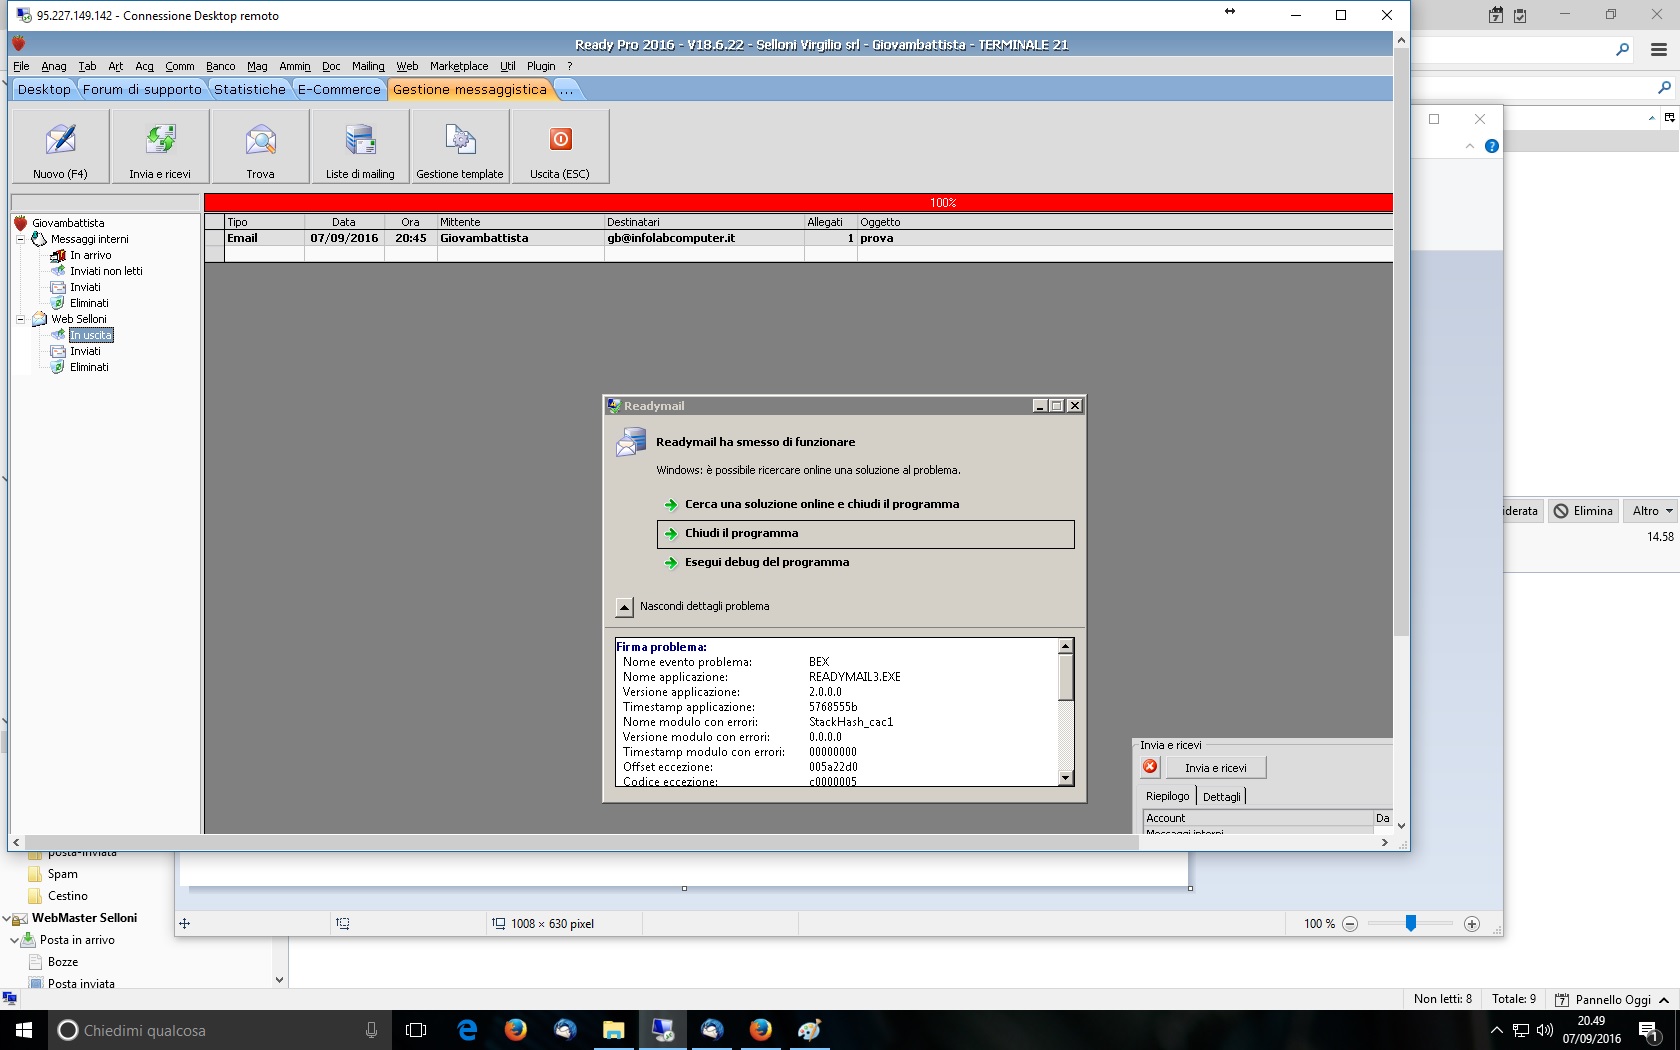Click Chiudi il programma option

click(x=866, y=534)
